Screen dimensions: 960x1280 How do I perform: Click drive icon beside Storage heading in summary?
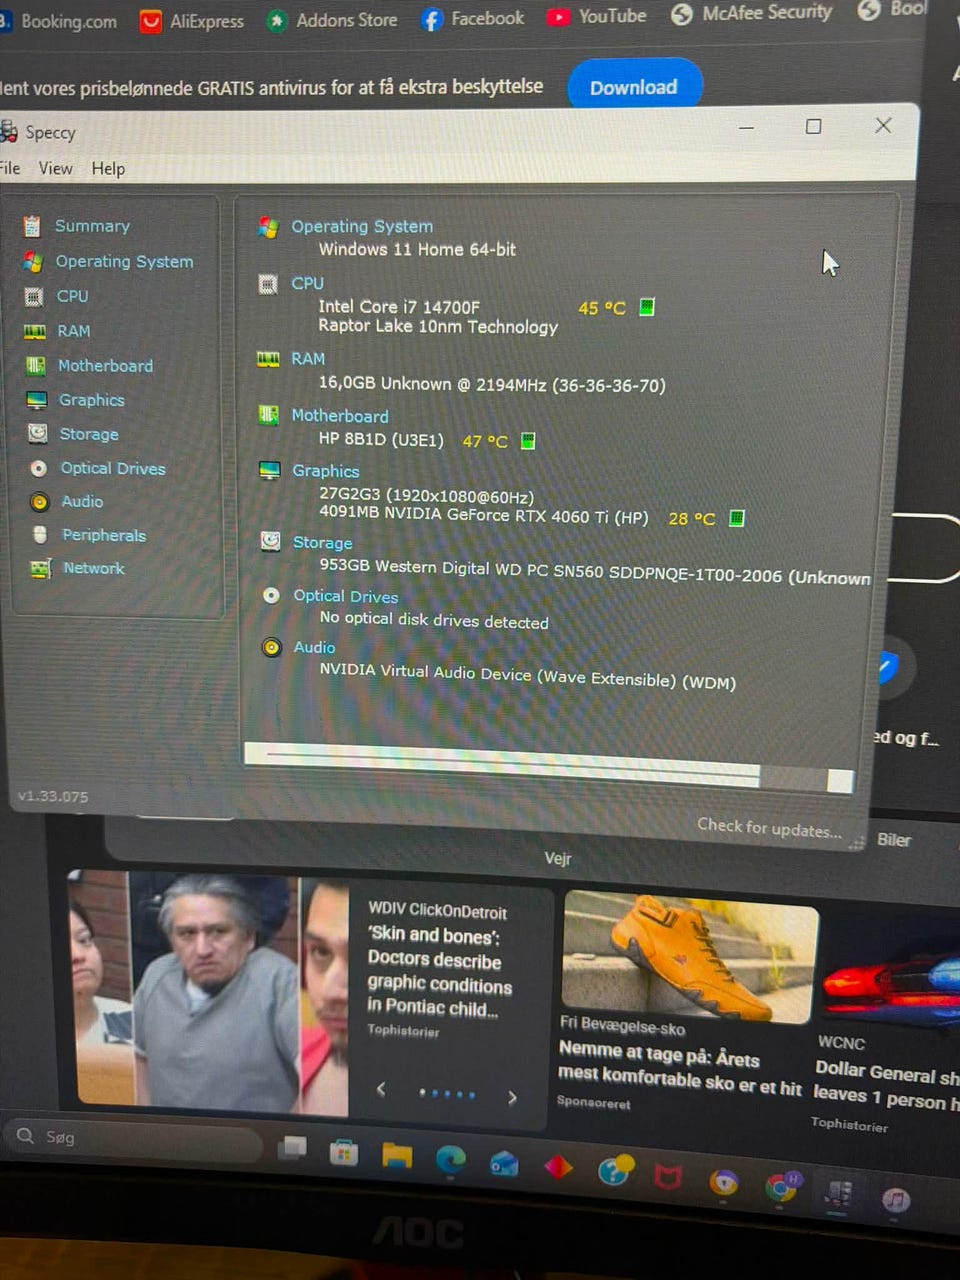270,541
